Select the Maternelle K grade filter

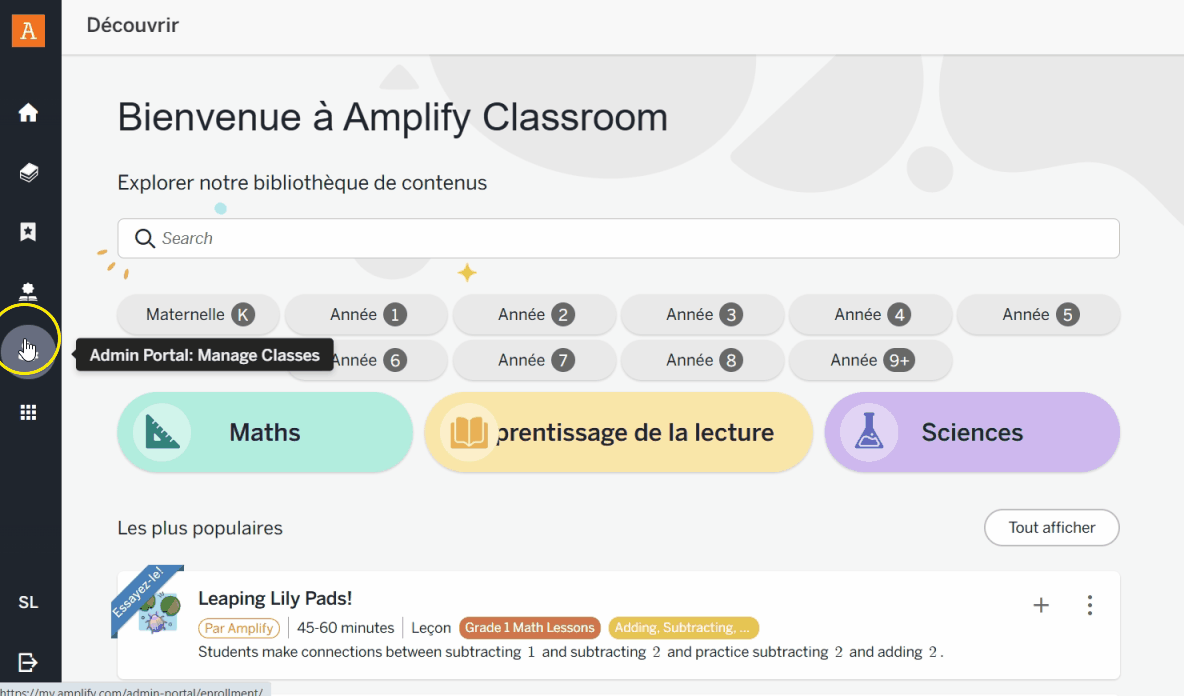tap(200, 315)
